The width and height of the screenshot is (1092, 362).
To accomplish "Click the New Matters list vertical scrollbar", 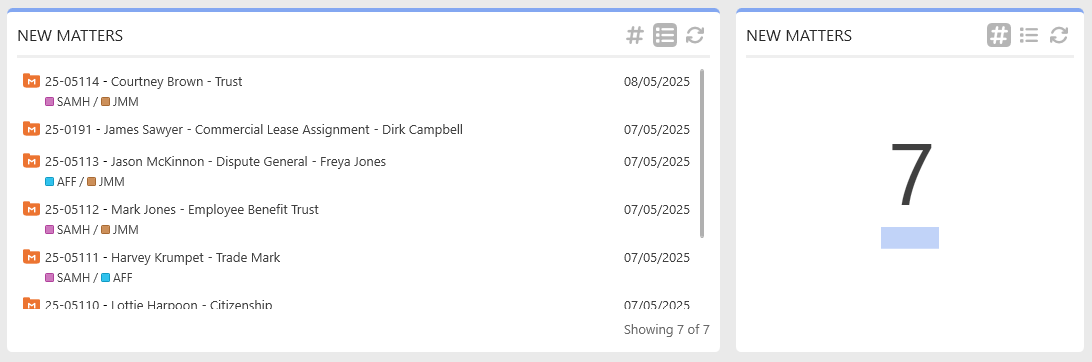I will point(702,153).
